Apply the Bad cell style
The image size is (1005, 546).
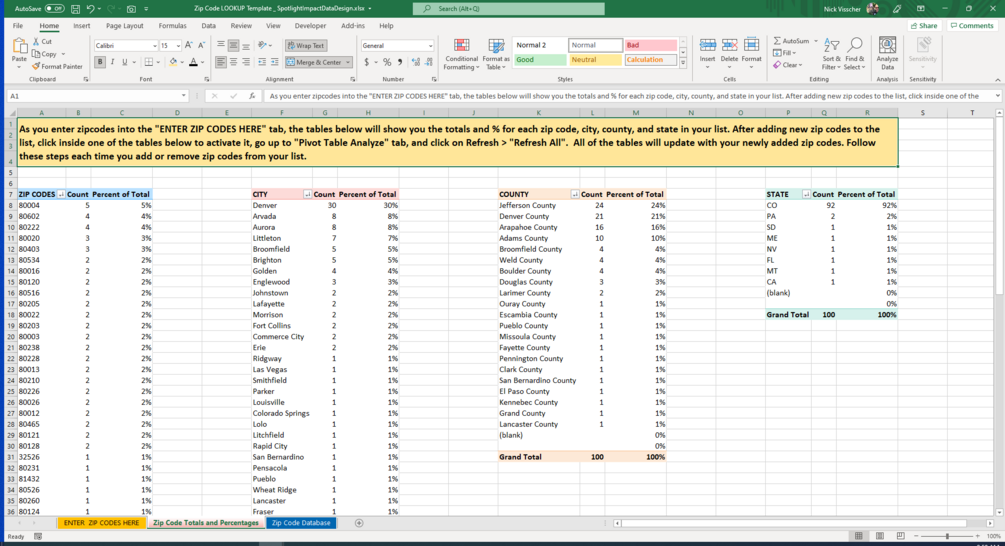651,45
